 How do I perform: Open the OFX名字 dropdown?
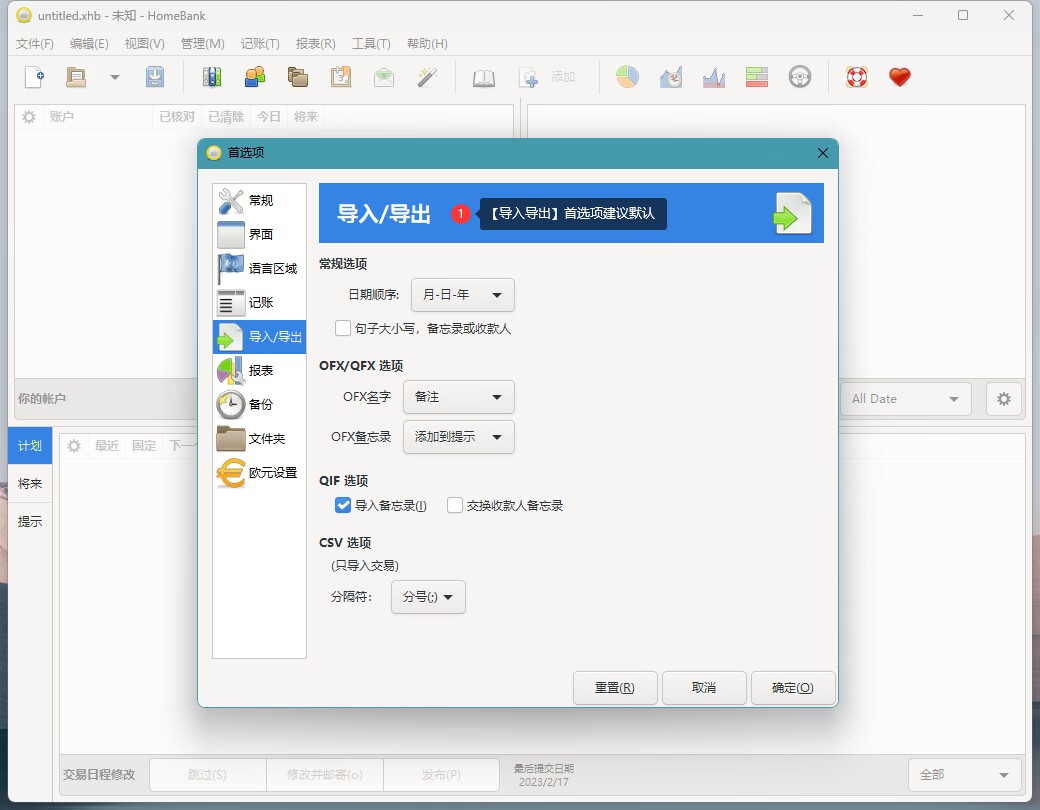tap(459, 397)
